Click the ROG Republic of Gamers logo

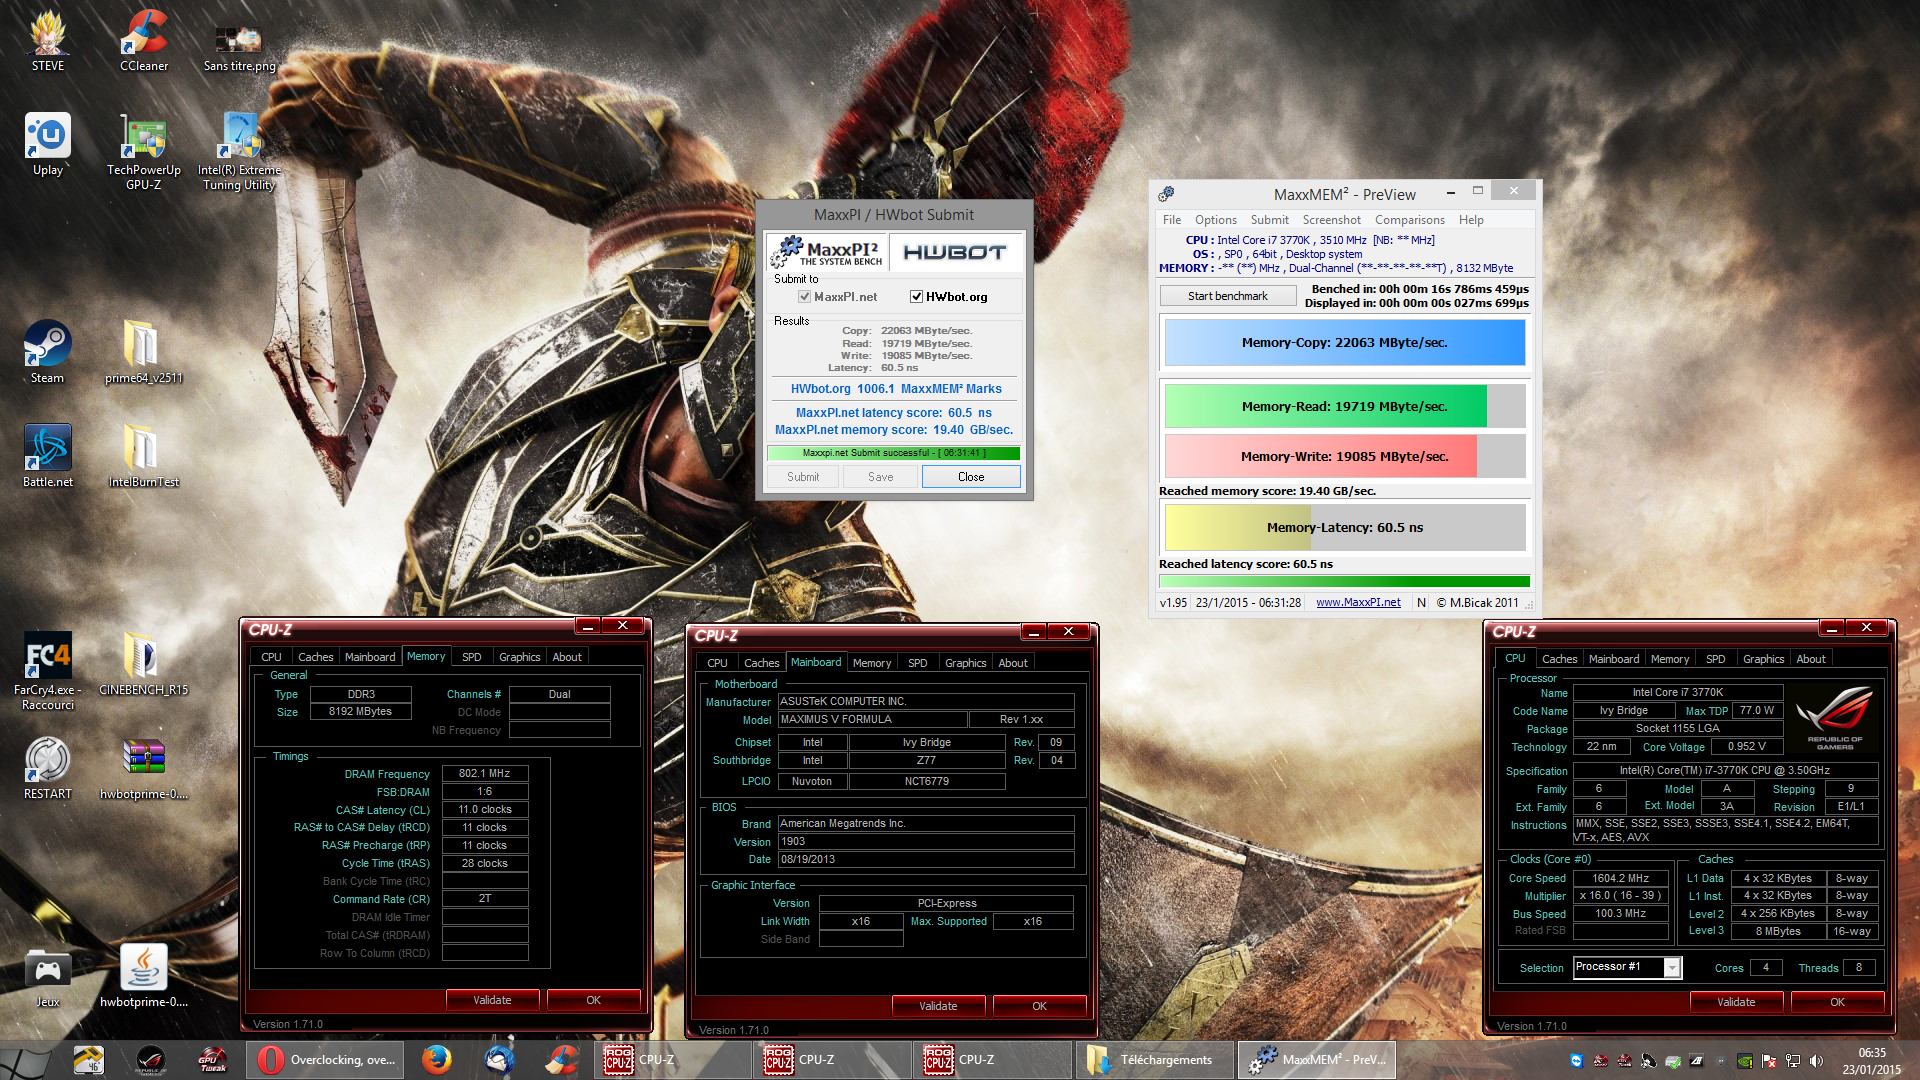1834,717
